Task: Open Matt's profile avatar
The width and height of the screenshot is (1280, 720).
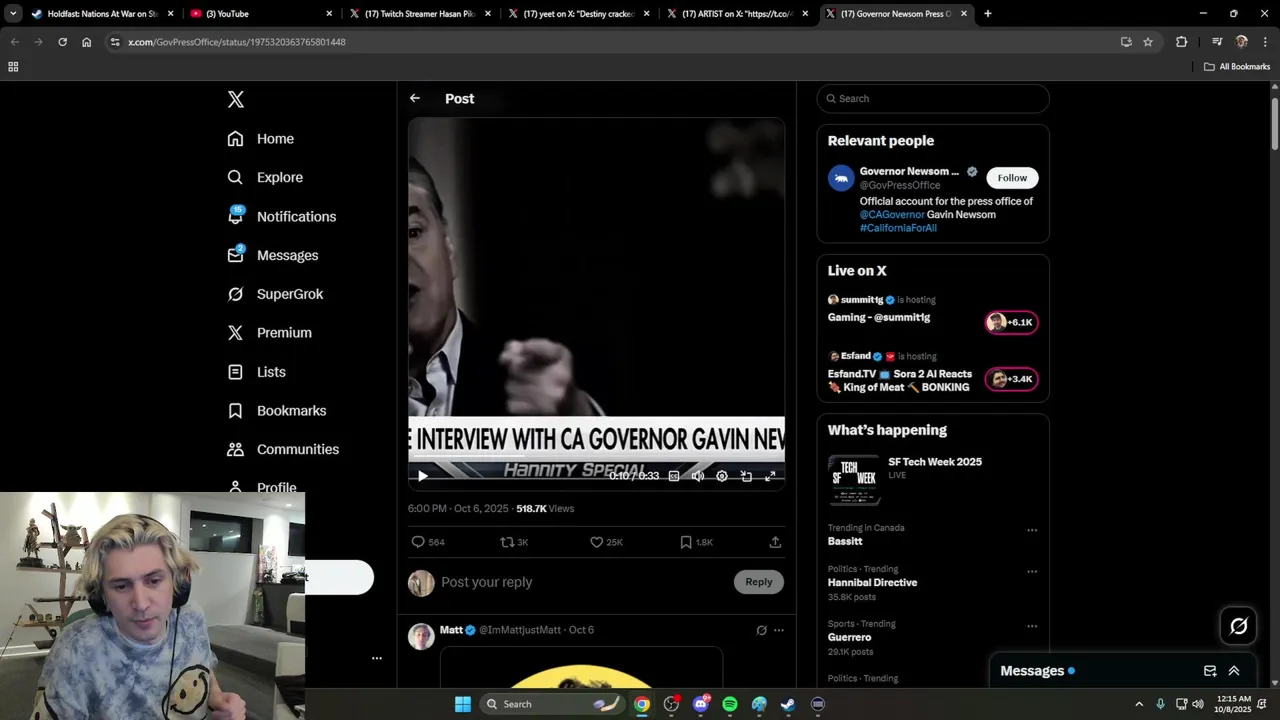Action: (x=421, y=636)
